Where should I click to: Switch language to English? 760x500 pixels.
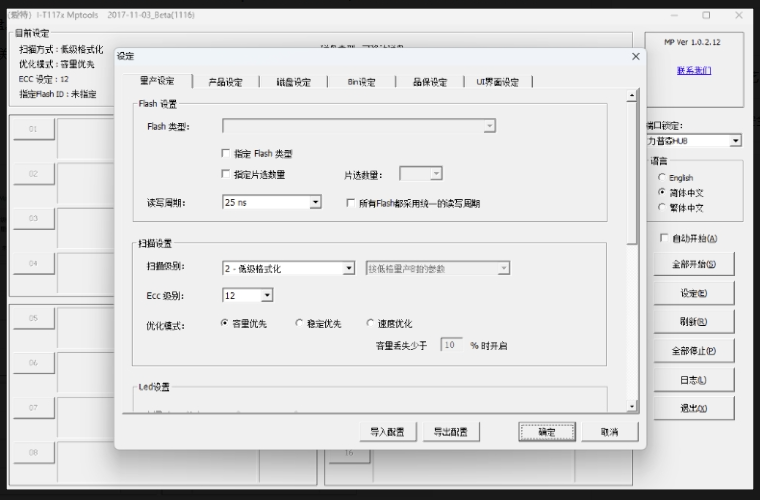pos(662,178)
